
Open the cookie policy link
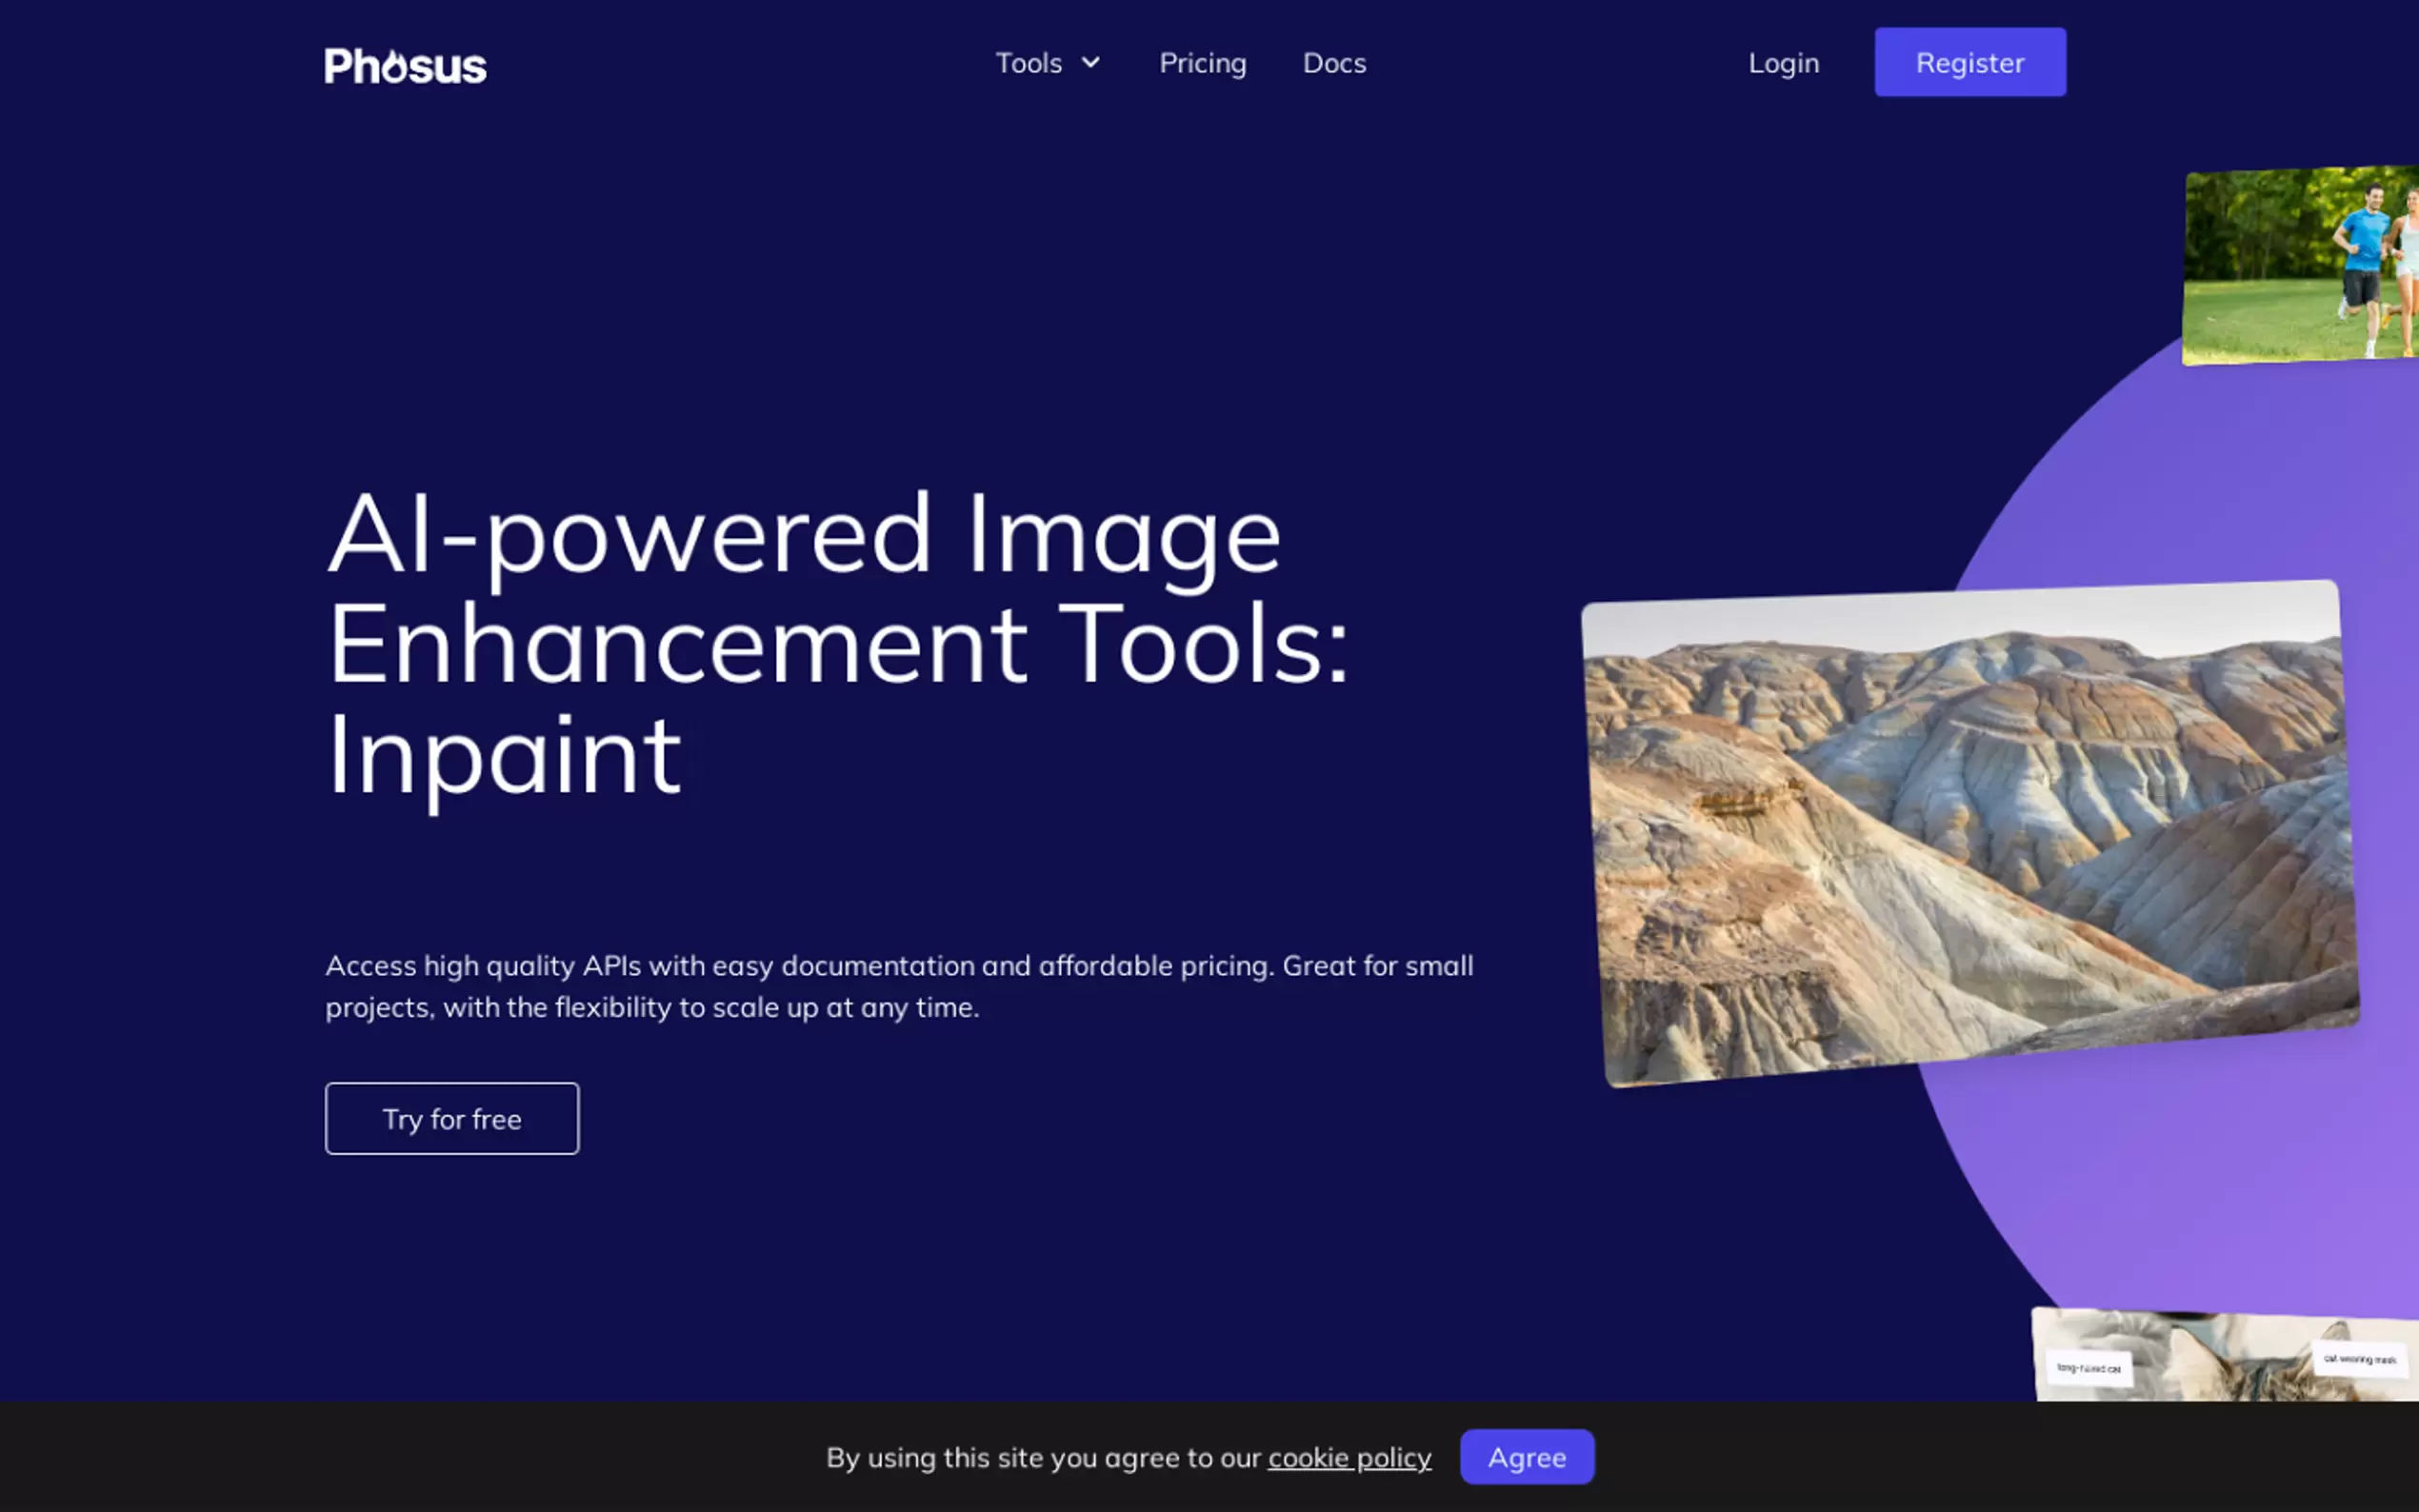pos(1349,1457)
